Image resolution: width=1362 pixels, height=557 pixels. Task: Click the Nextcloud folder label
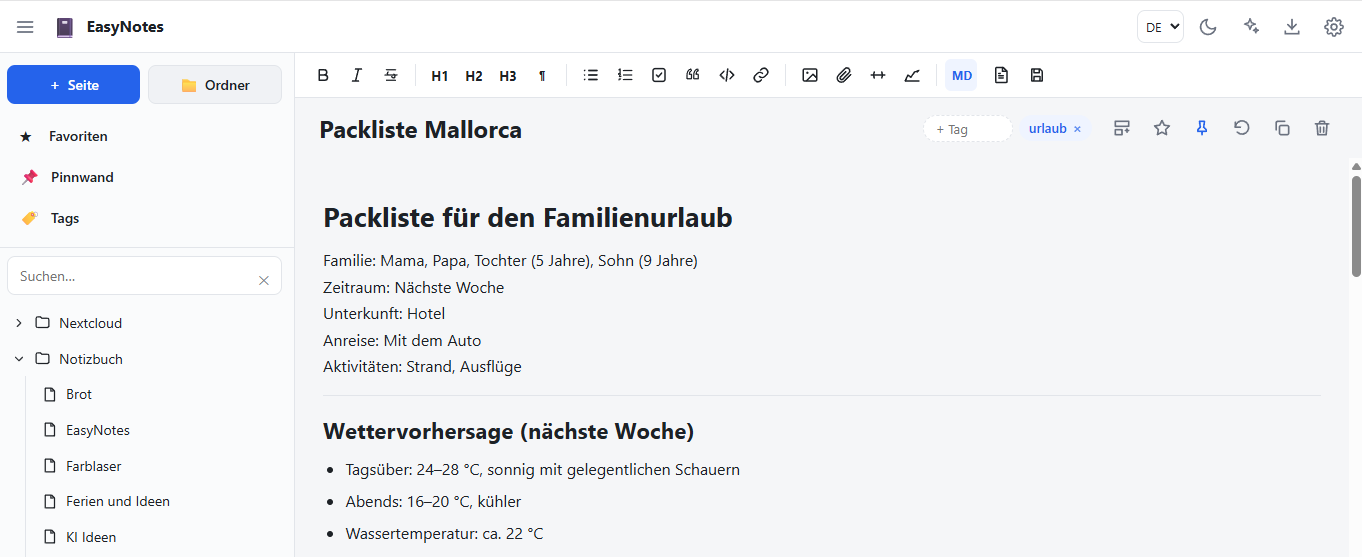point(90,323)
